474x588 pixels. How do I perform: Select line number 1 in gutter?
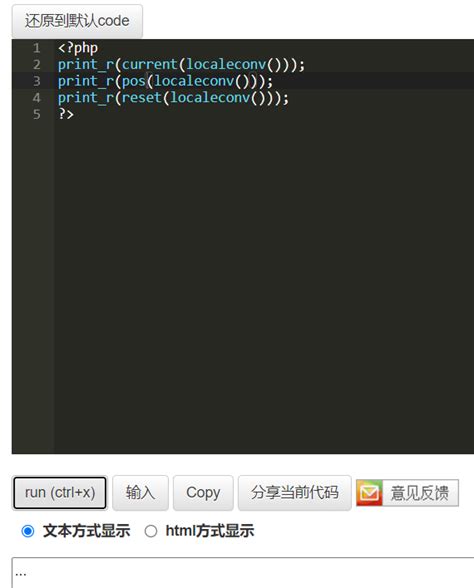point(36,48)
